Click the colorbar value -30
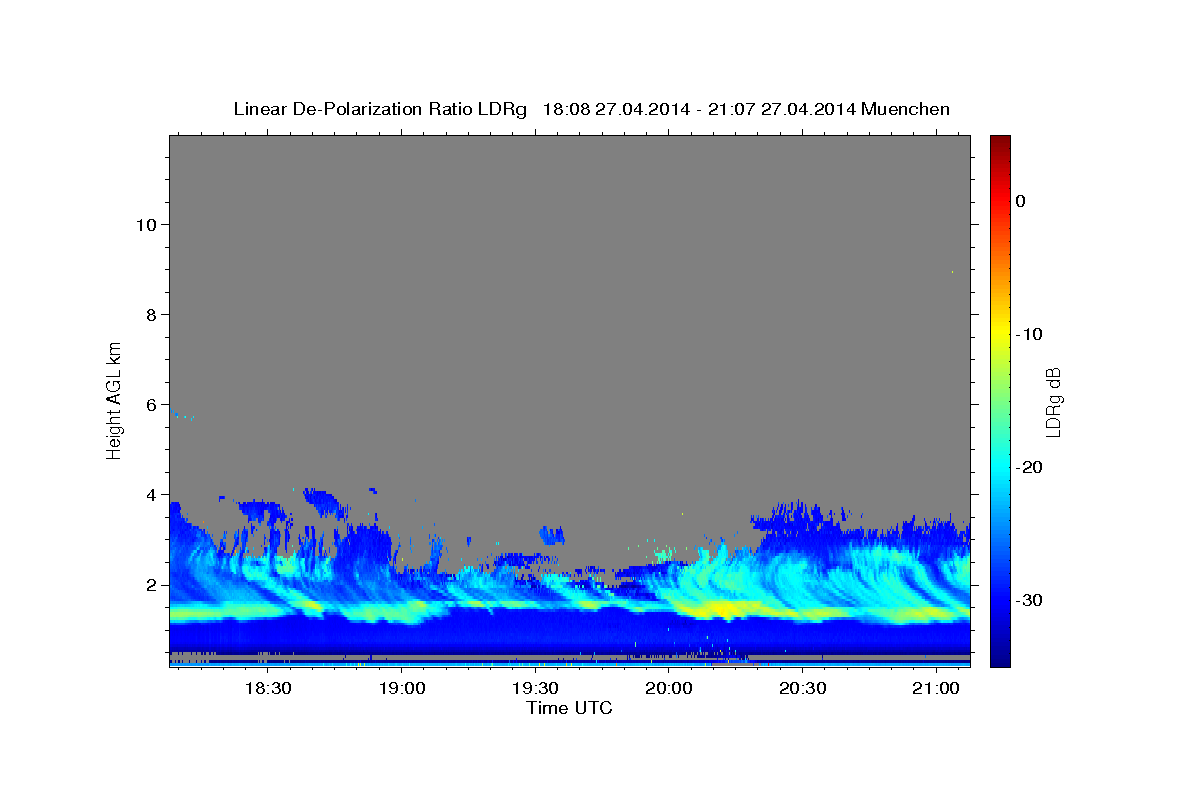 [x=1029, y=600]
